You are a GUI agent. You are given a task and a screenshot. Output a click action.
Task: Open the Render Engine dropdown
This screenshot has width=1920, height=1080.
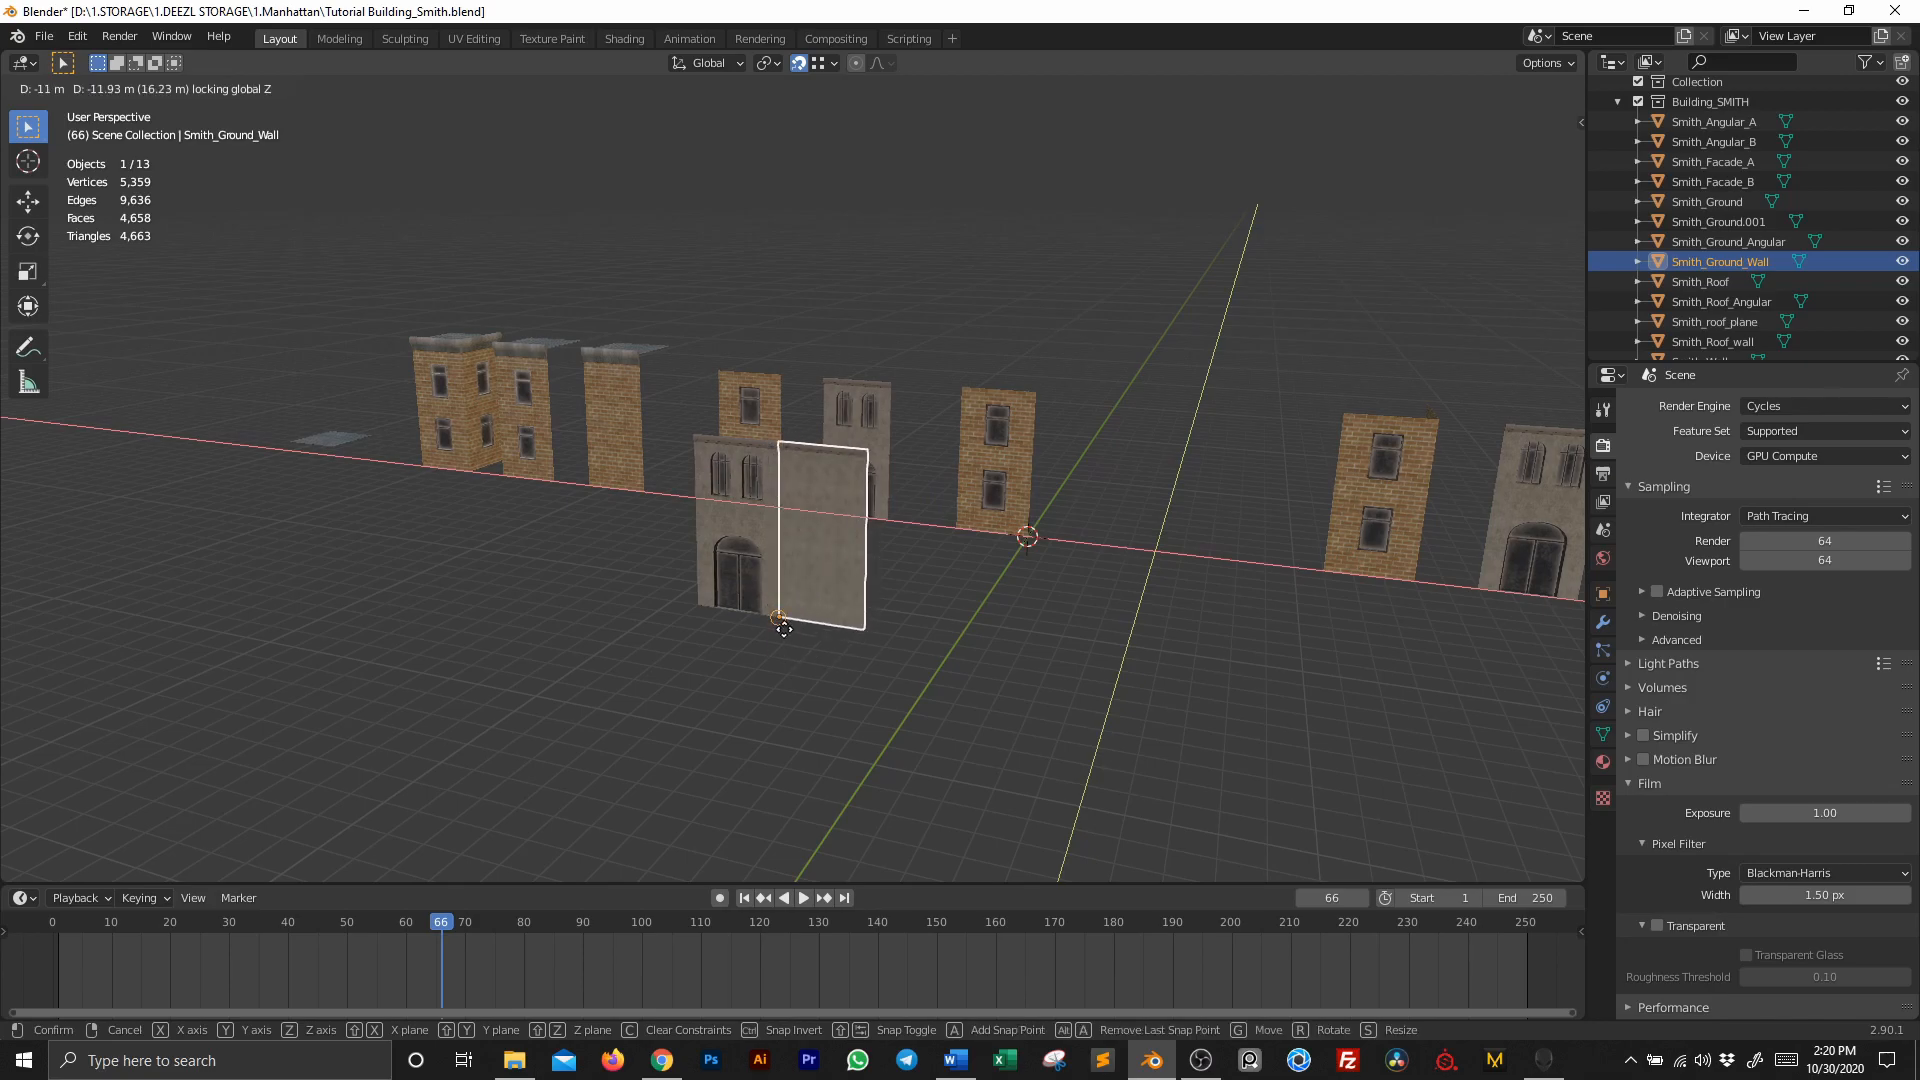coord(1826,406)
